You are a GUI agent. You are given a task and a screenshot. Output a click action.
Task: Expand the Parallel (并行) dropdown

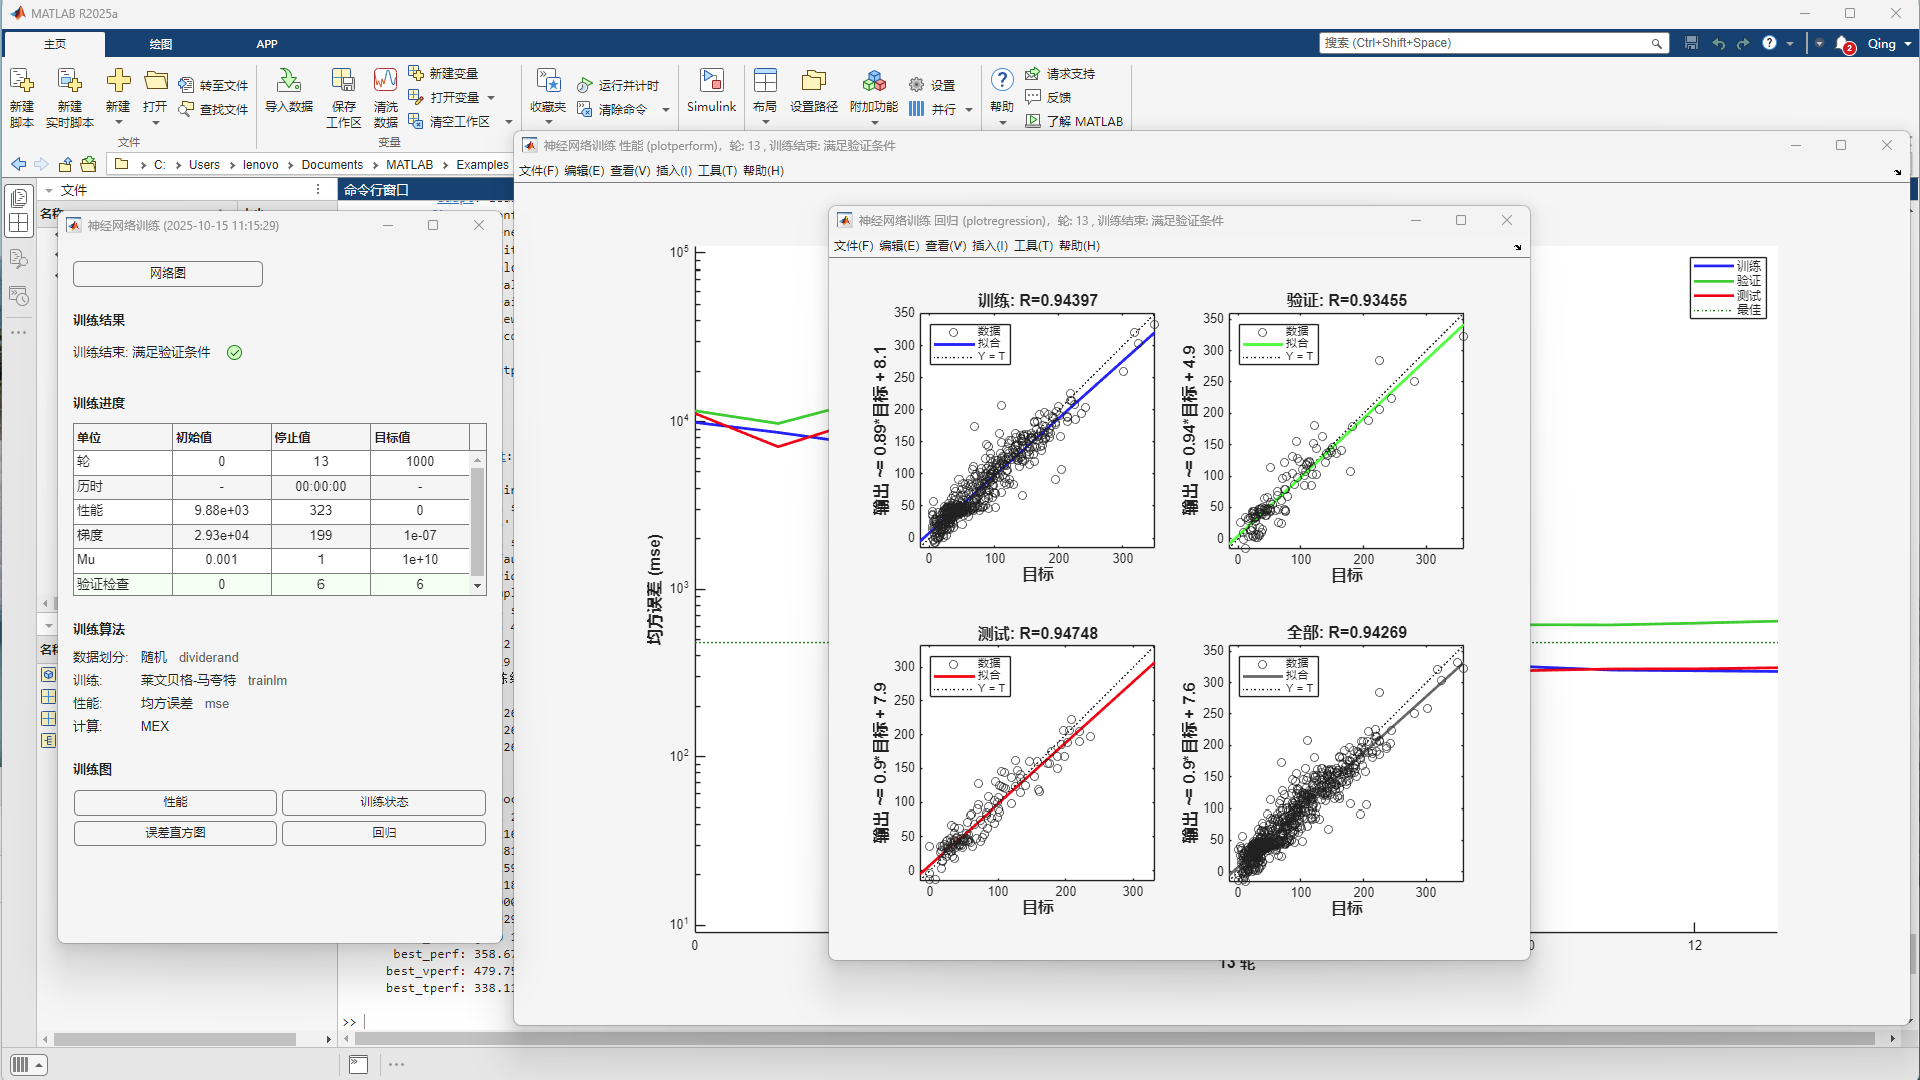[x=968, y=110]
